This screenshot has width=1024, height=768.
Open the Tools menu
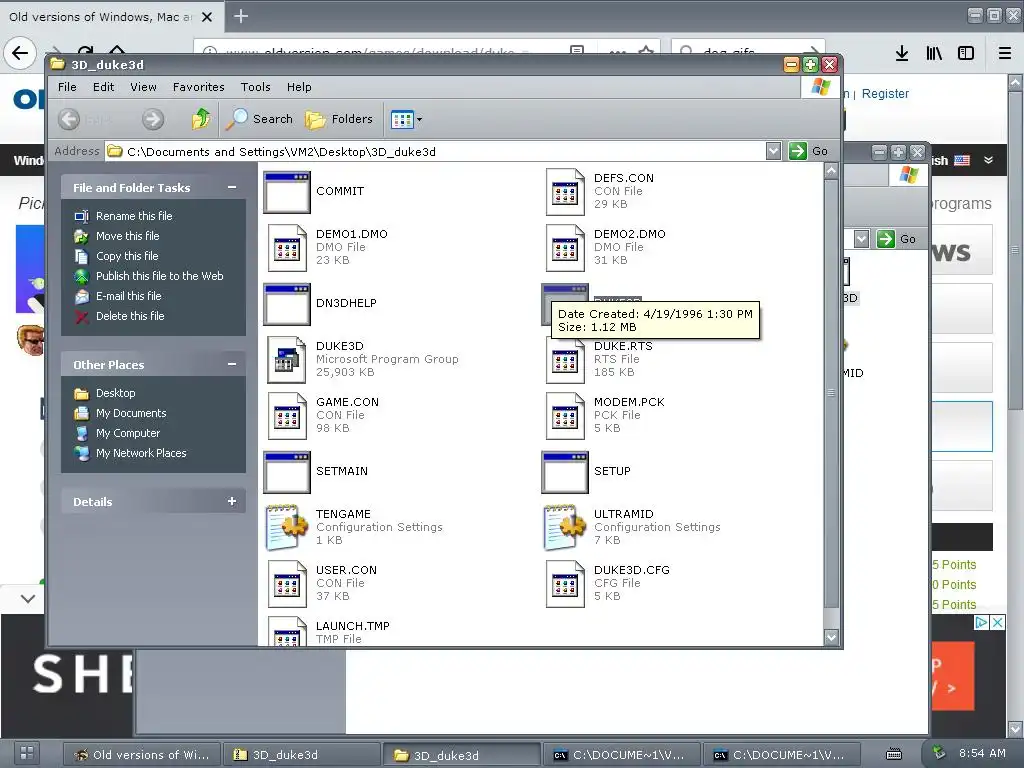pos(255,87)
